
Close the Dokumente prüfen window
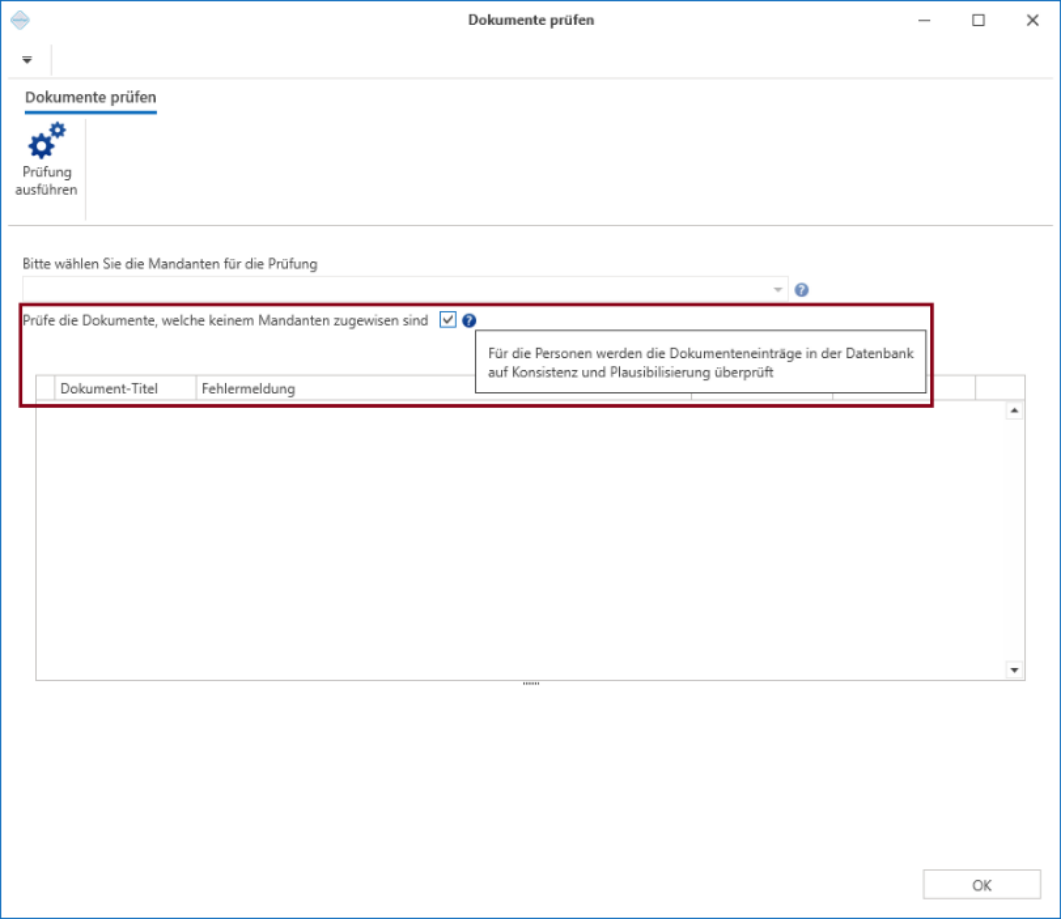tap(1032, 20)
